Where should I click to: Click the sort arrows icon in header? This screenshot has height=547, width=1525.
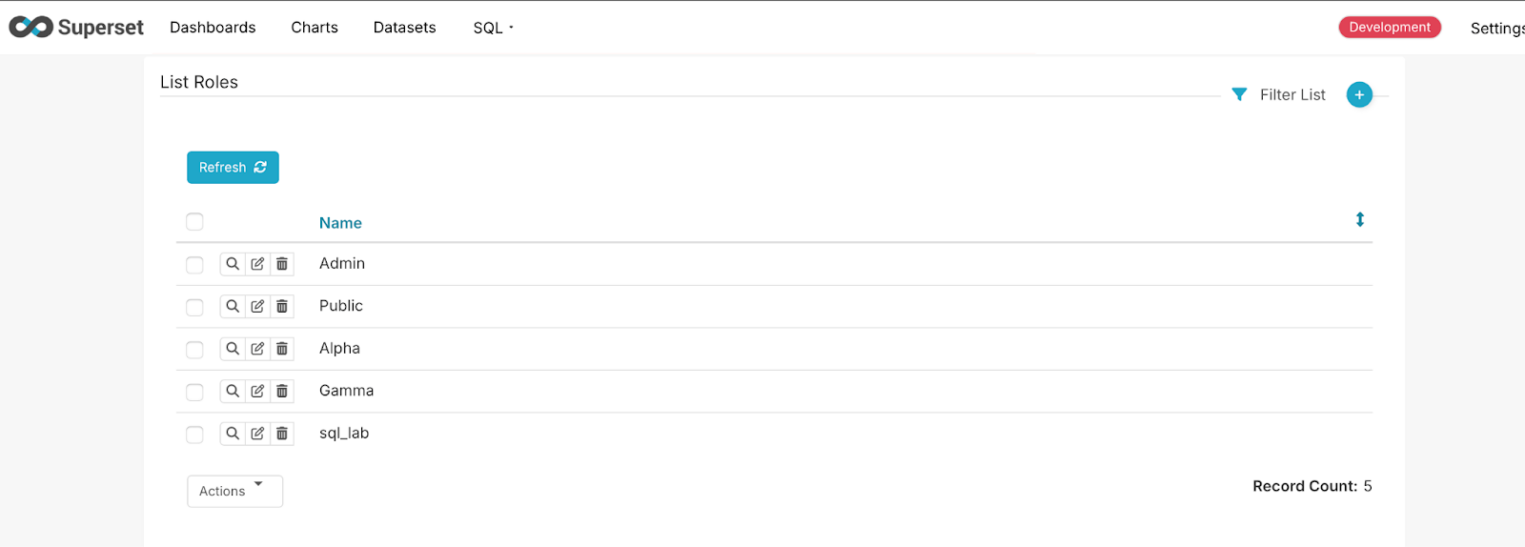(x=1359, y=220)
